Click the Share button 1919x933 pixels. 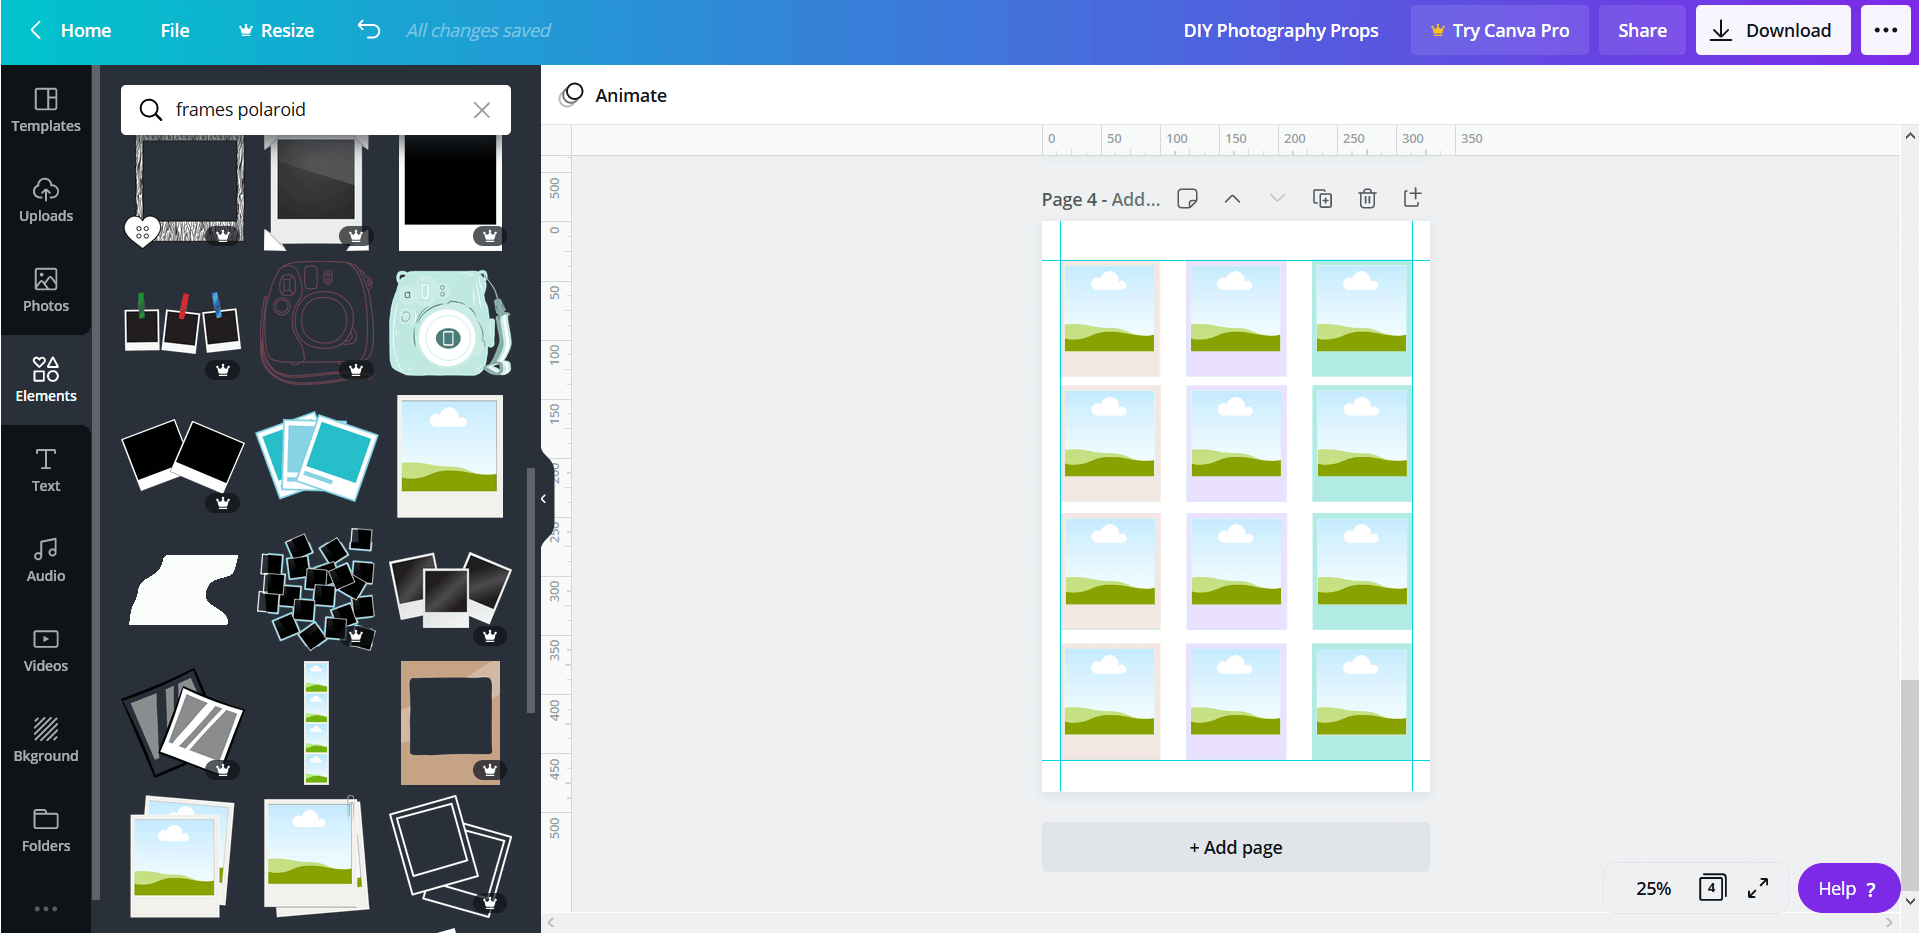pyautogui.click(x=1641, y=30)
